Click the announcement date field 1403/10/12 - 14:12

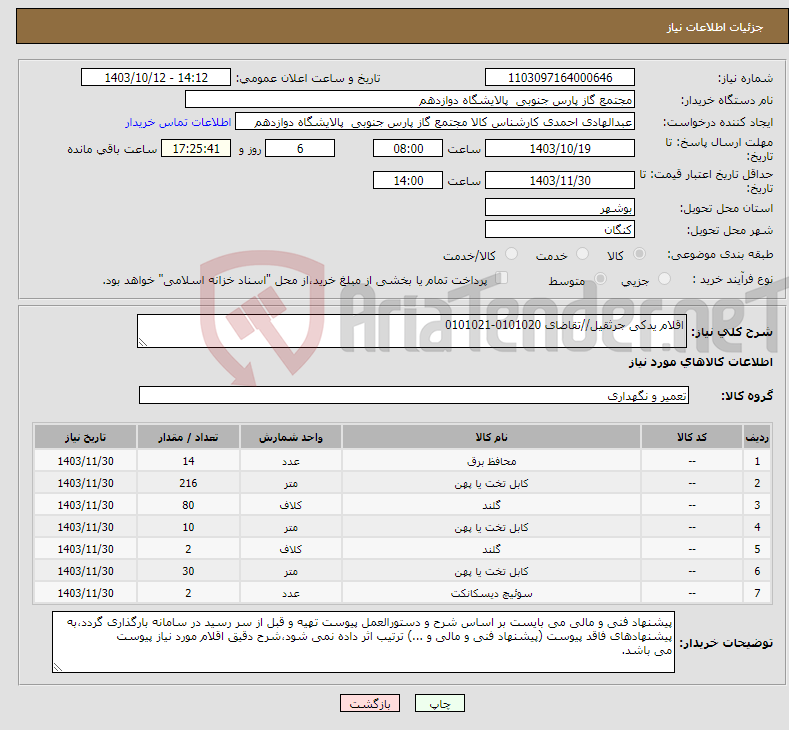[155, 77]
